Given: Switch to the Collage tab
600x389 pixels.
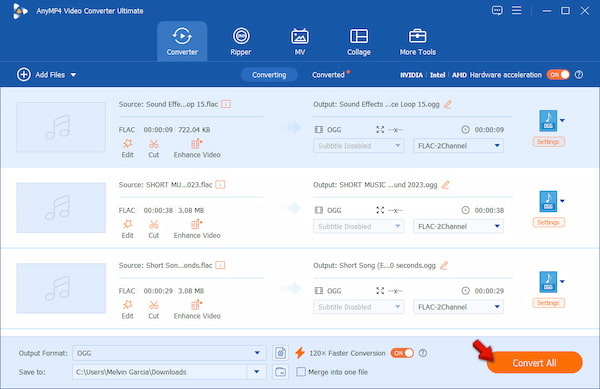Looking at the screenshot, I should 359,41.
